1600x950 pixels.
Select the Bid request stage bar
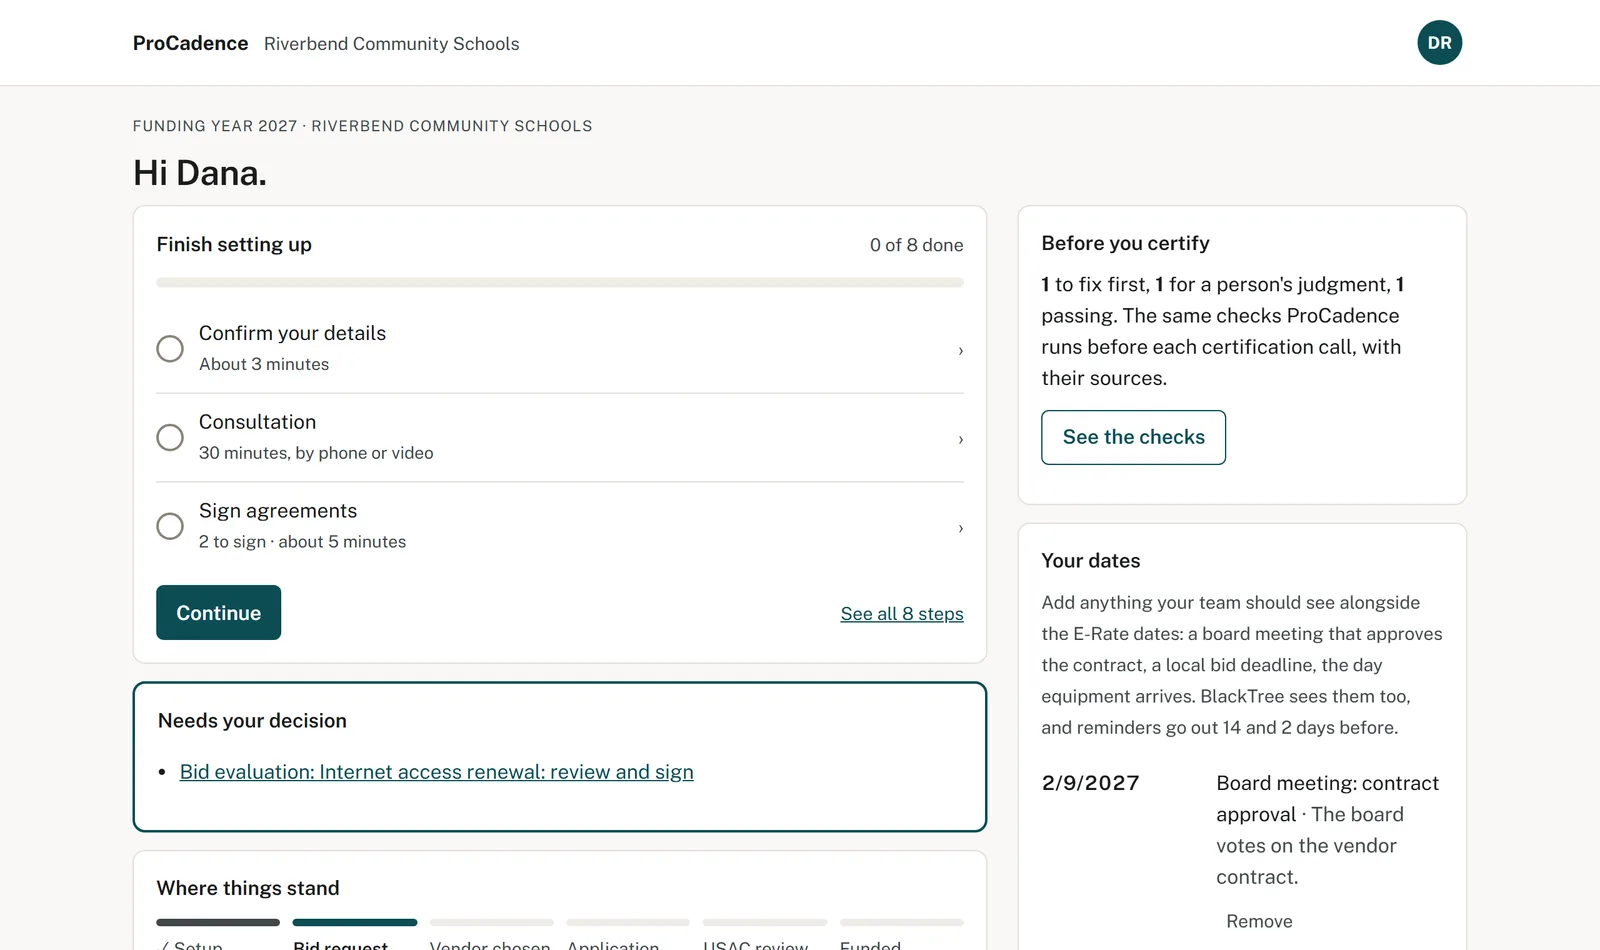(x=354, y=922)
